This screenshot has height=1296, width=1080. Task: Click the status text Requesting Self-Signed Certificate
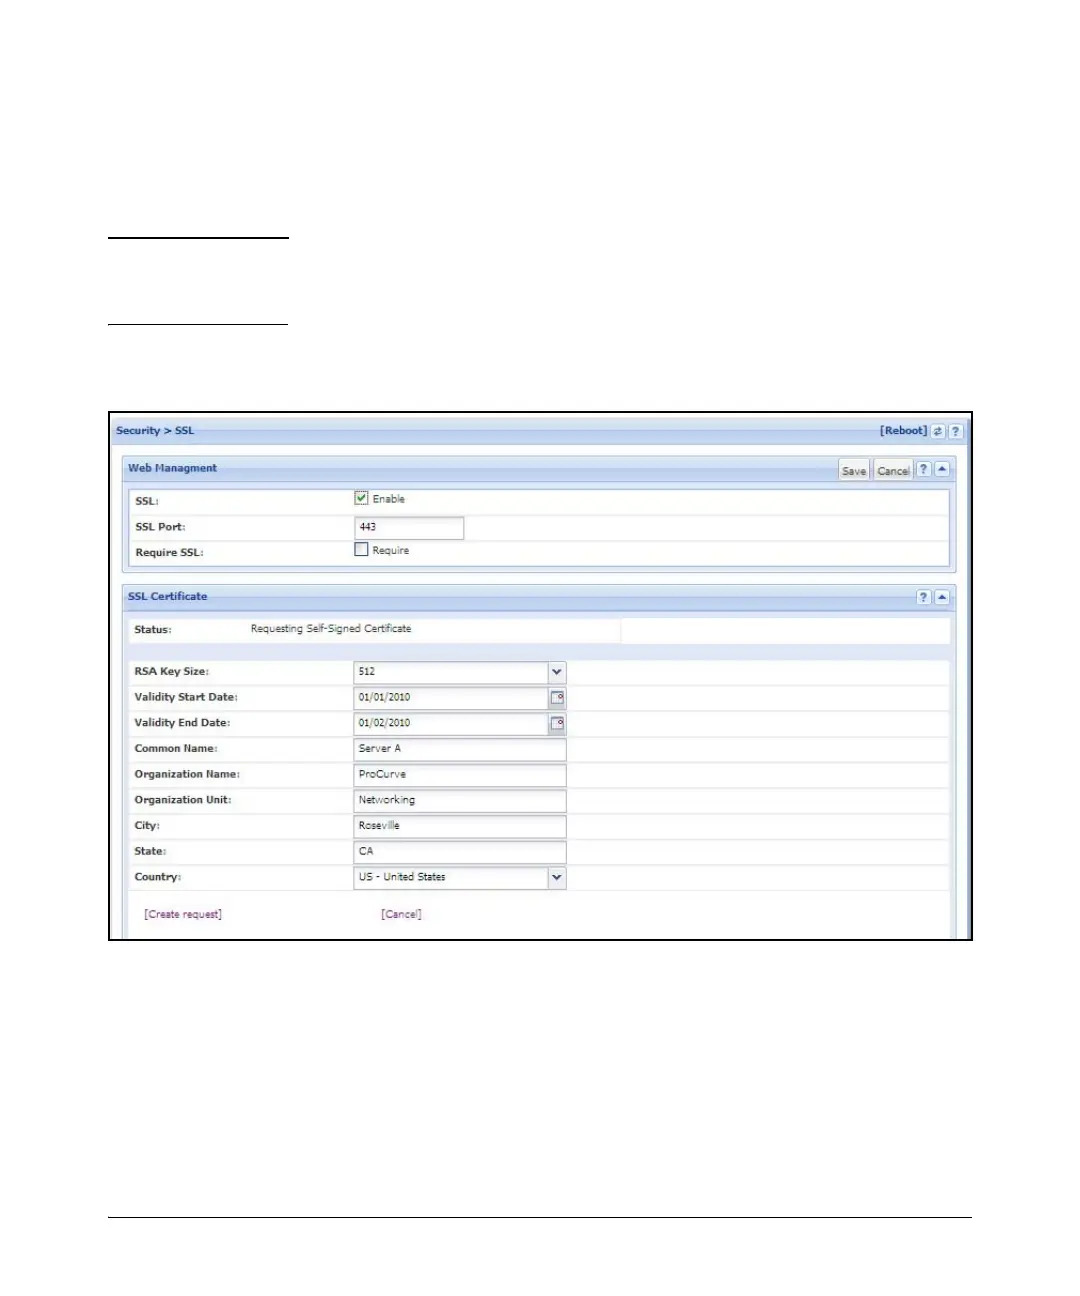pyautogui.click(x=331, y=629)
